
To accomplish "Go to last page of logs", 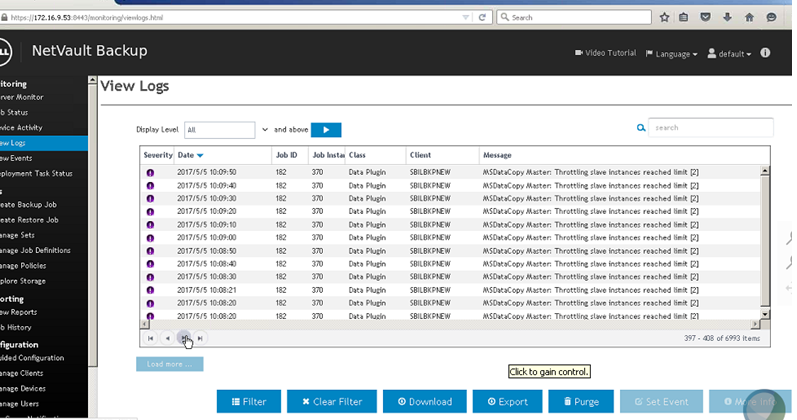I will tap(200, 338).
